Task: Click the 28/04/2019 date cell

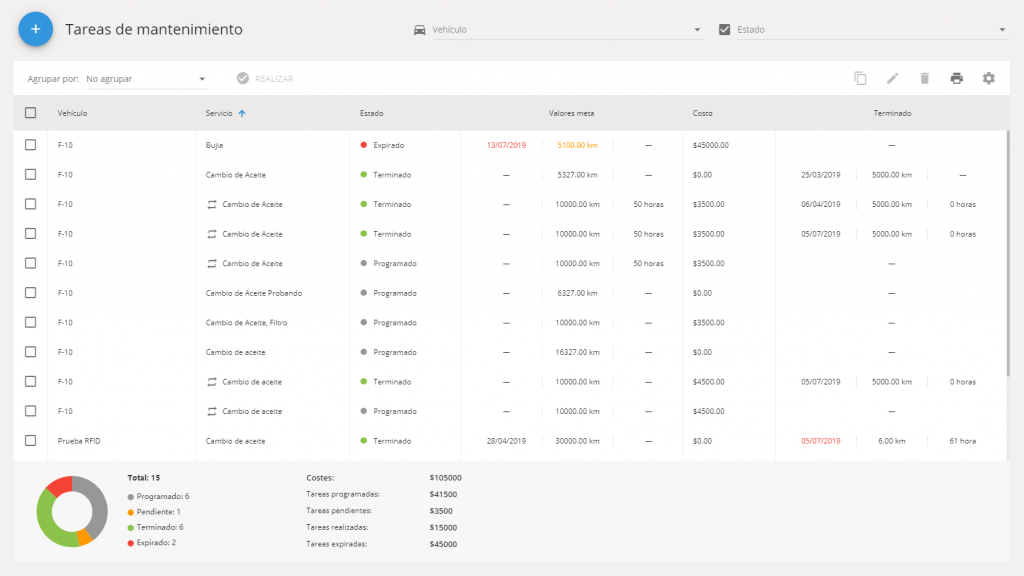Action: click(506, 441)
